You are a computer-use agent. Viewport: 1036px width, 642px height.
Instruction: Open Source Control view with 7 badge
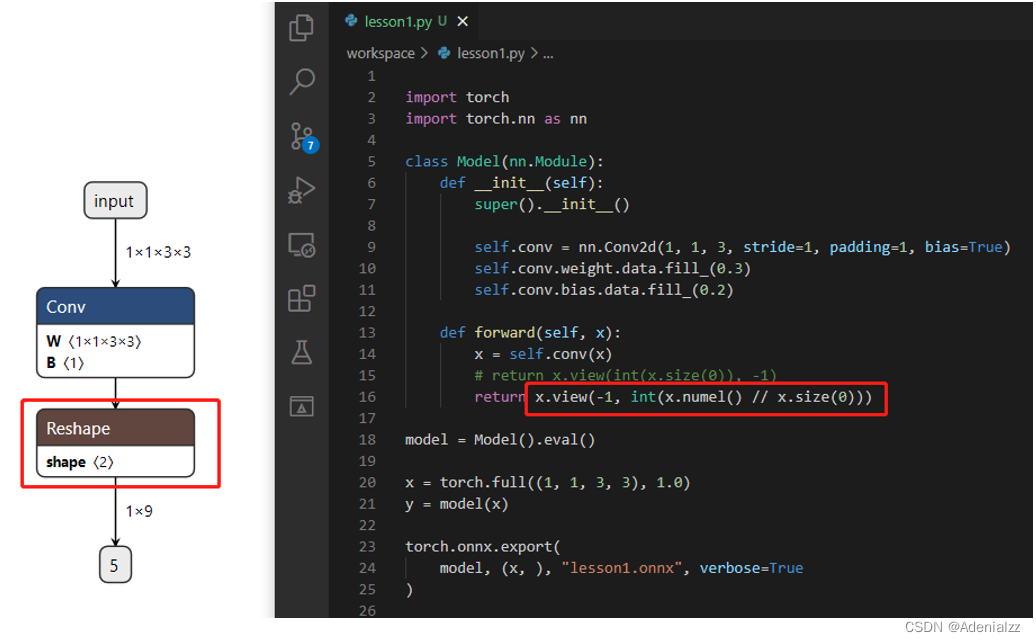[x=304, y=137]
